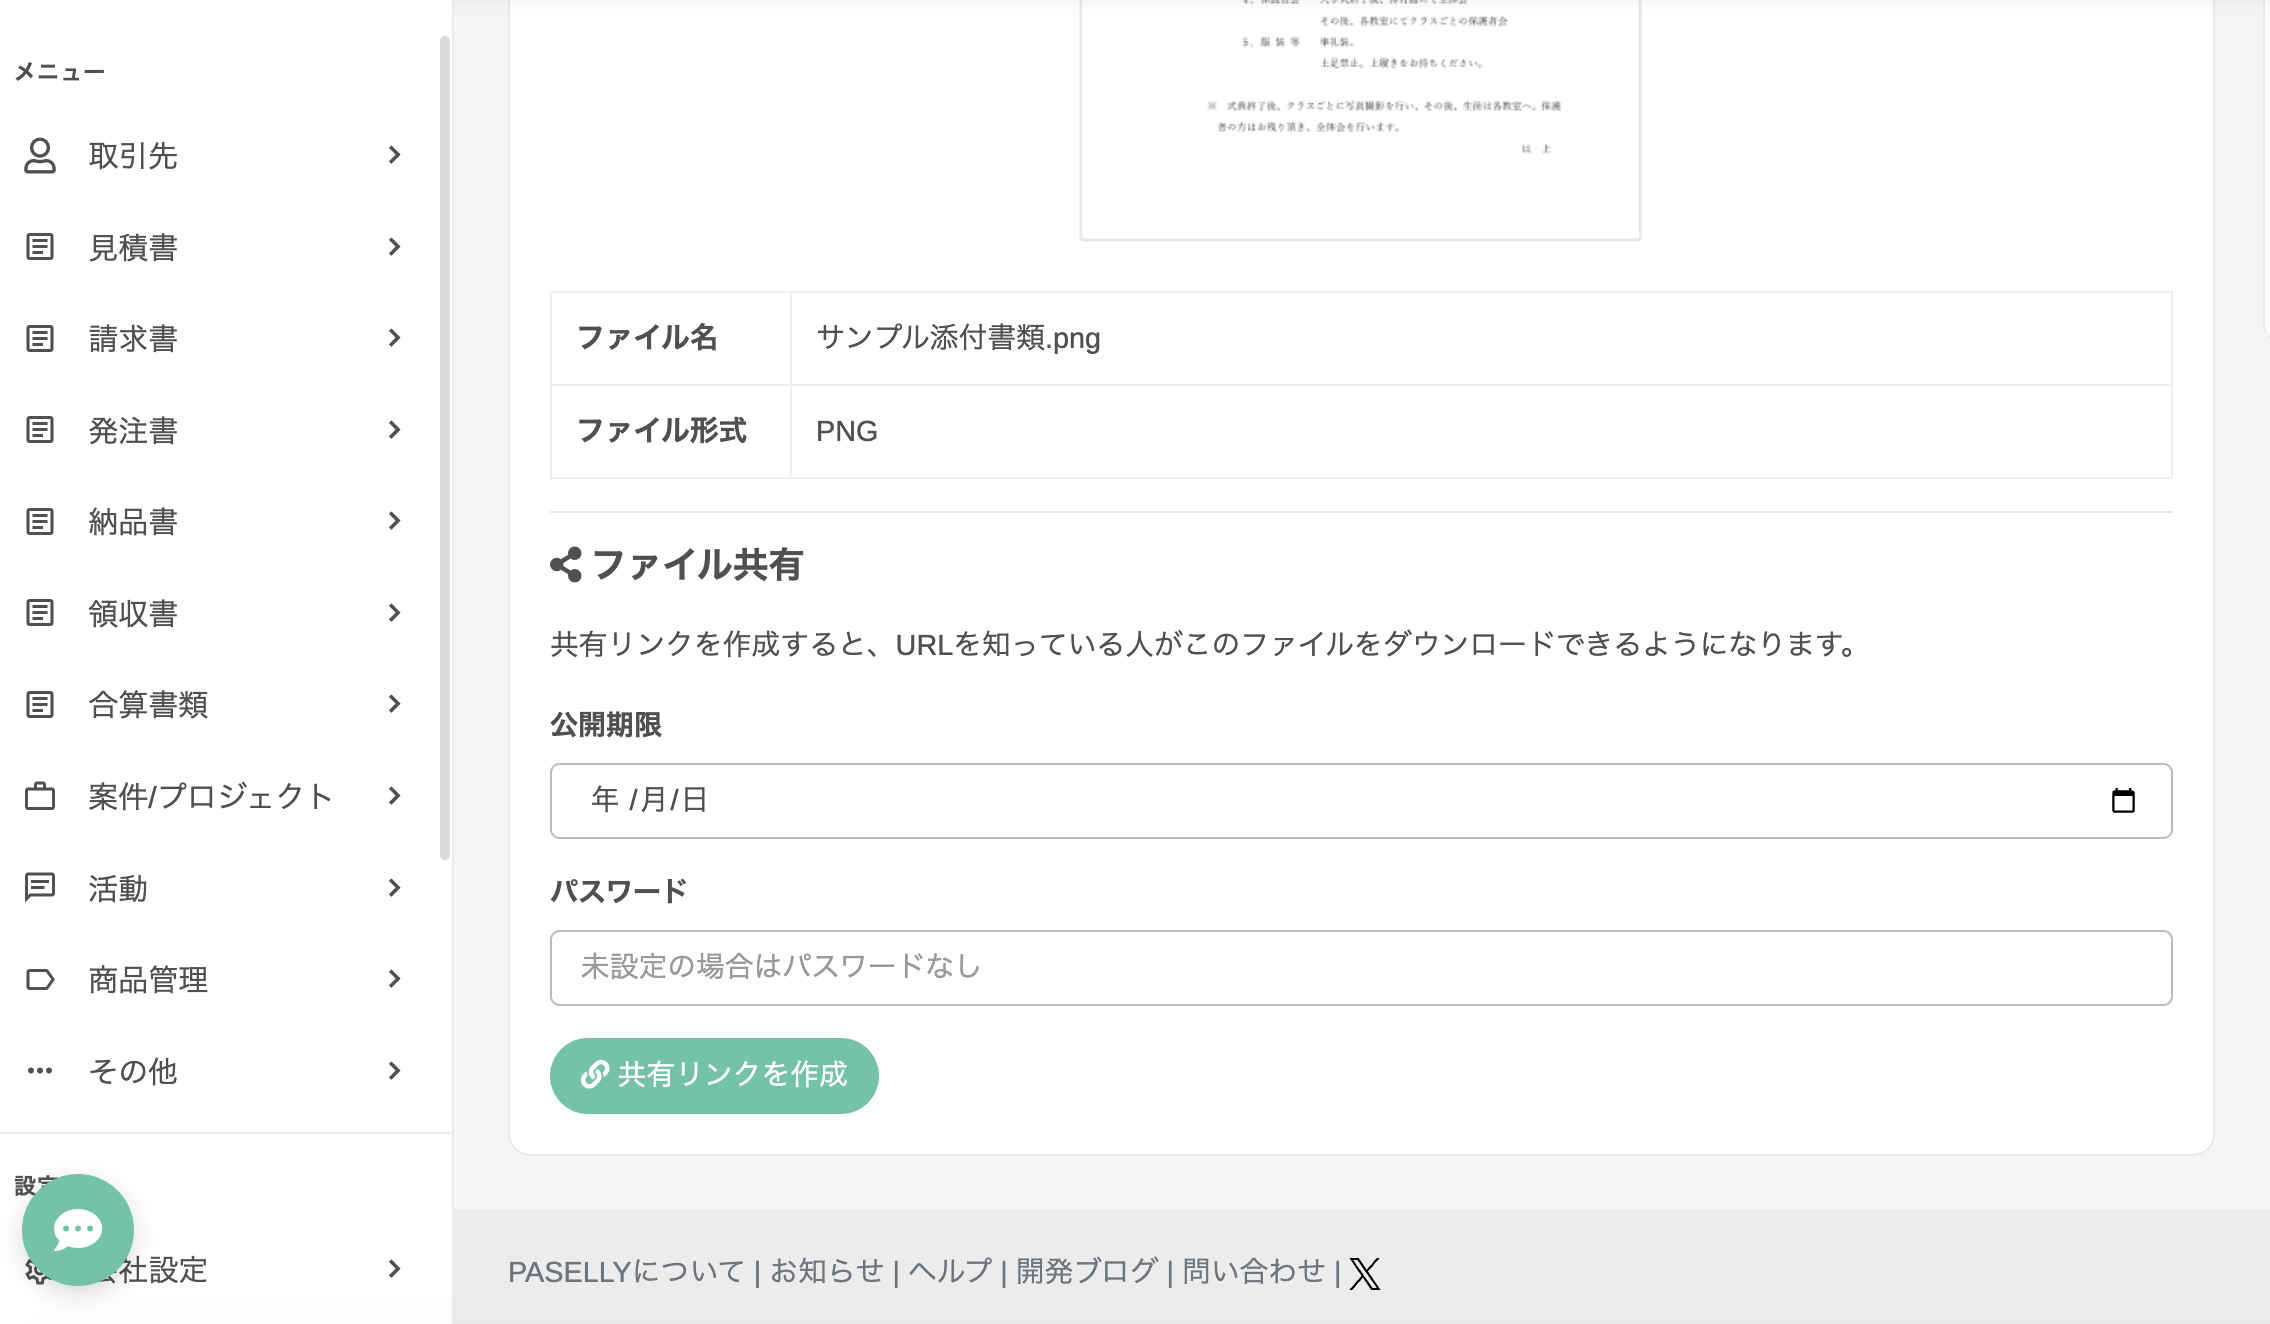Expand the 活動 chevron

[x=395, y=888]
